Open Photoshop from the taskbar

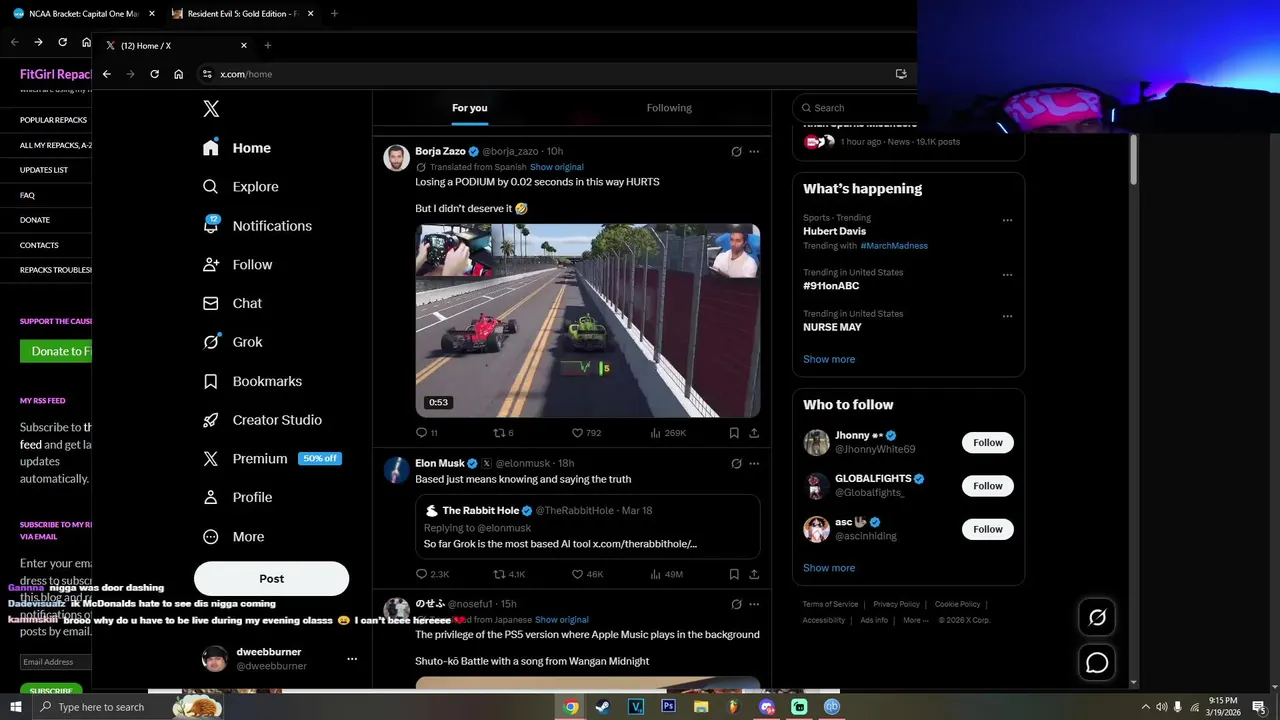(x=668, y=706)
